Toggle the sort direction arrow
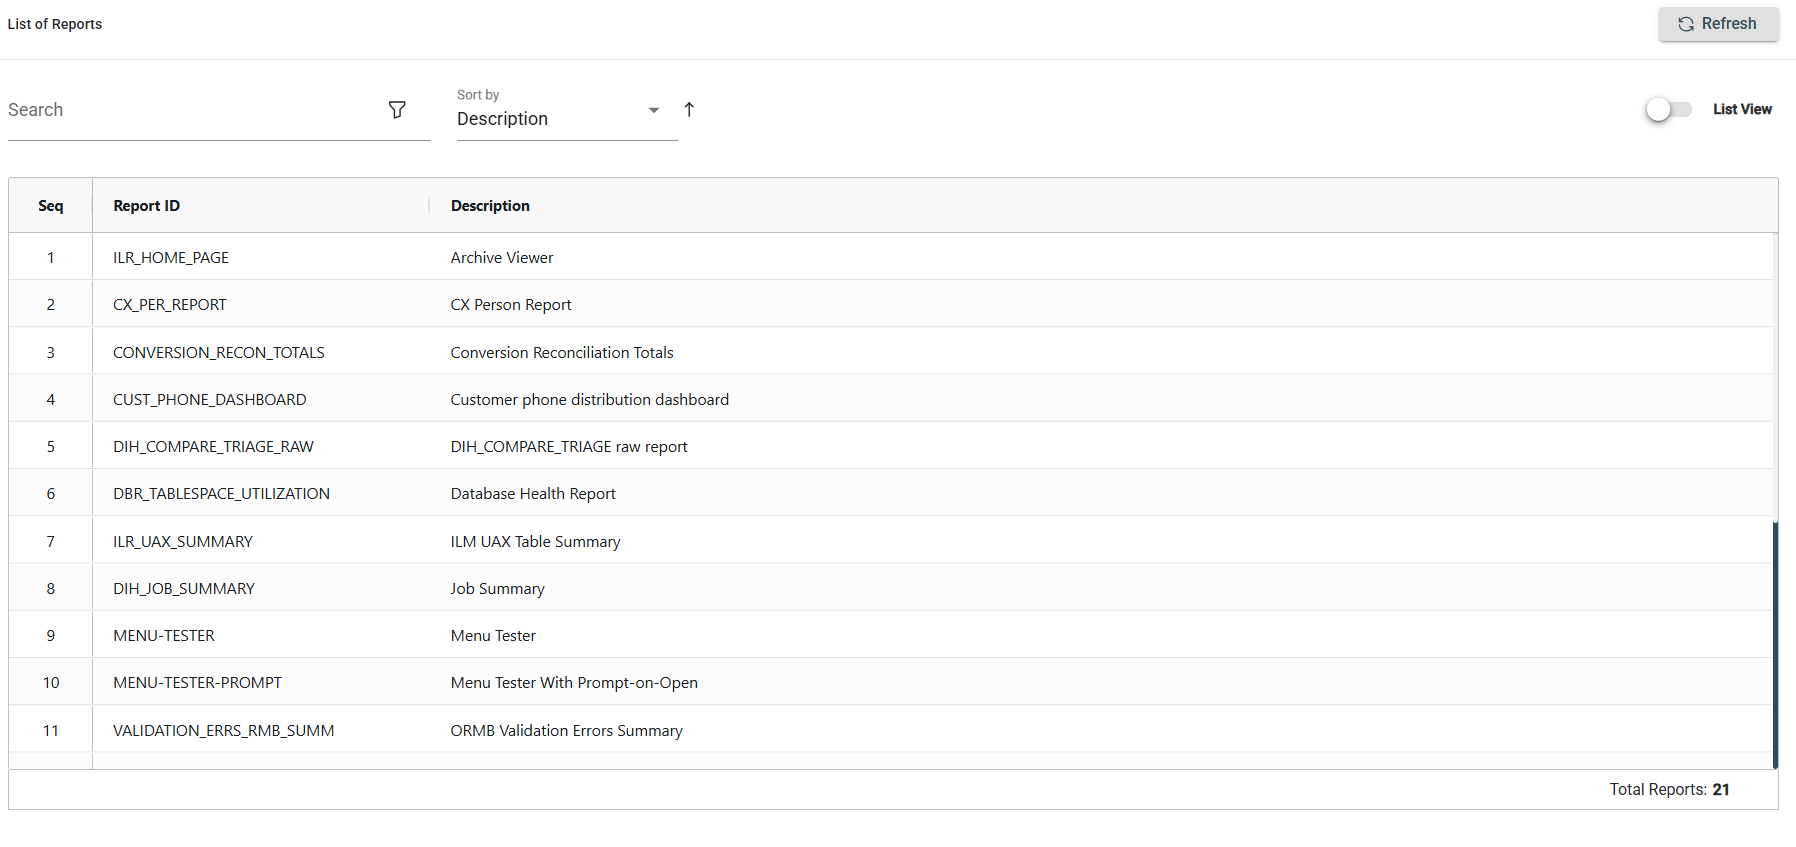This screenshot has width=1796, height=847. (x=689, y=110)
